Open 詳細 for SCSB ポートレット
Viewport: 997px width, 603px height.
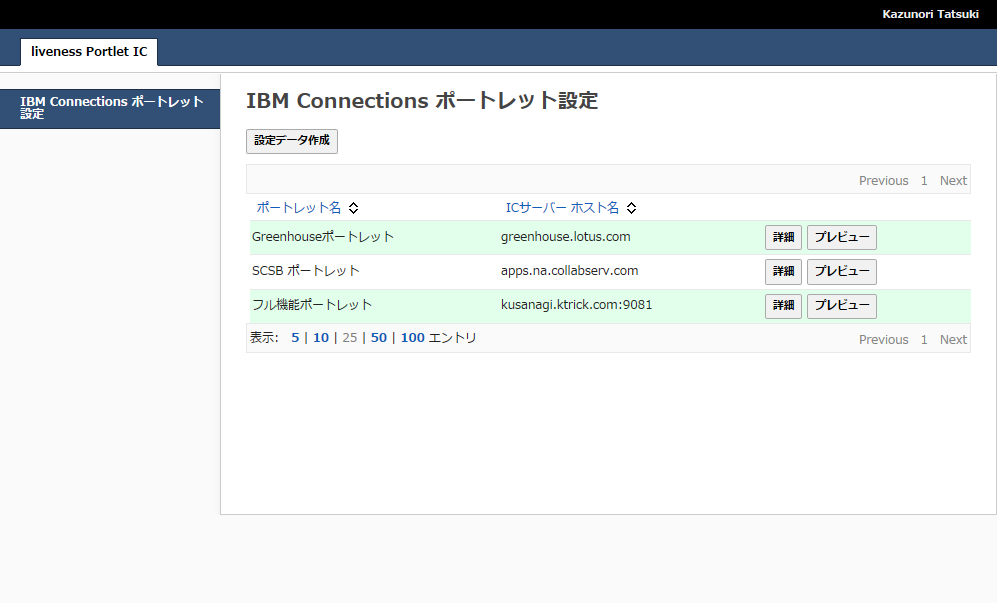point(783,272)
